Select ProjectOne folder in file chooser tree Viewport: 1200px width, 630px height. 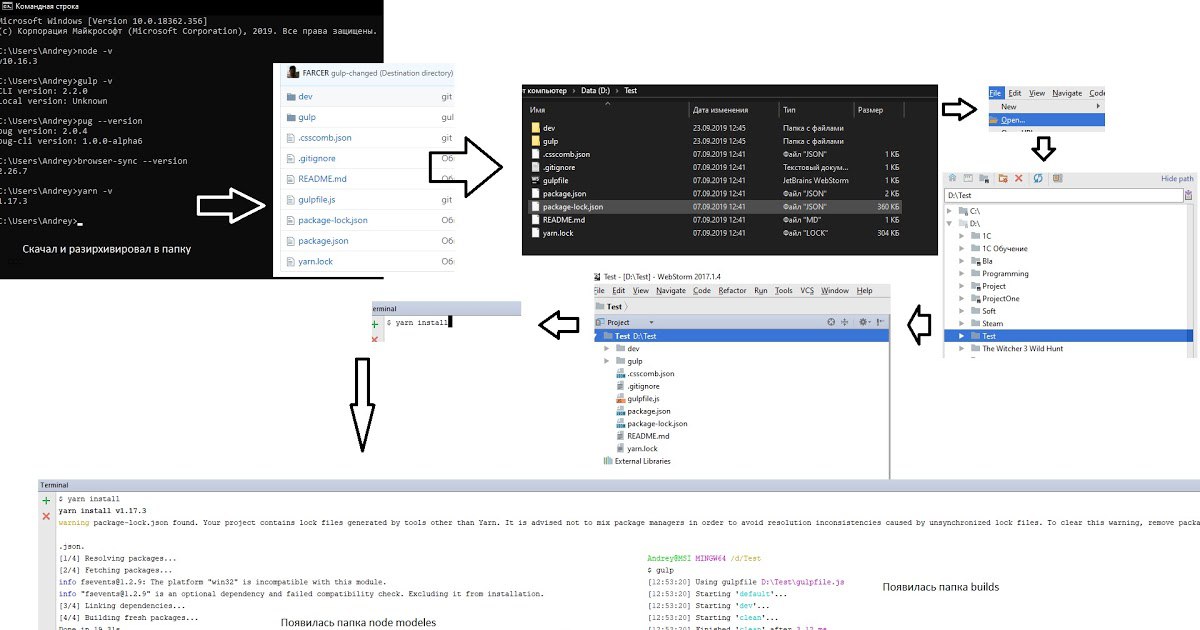(1001, 299)
